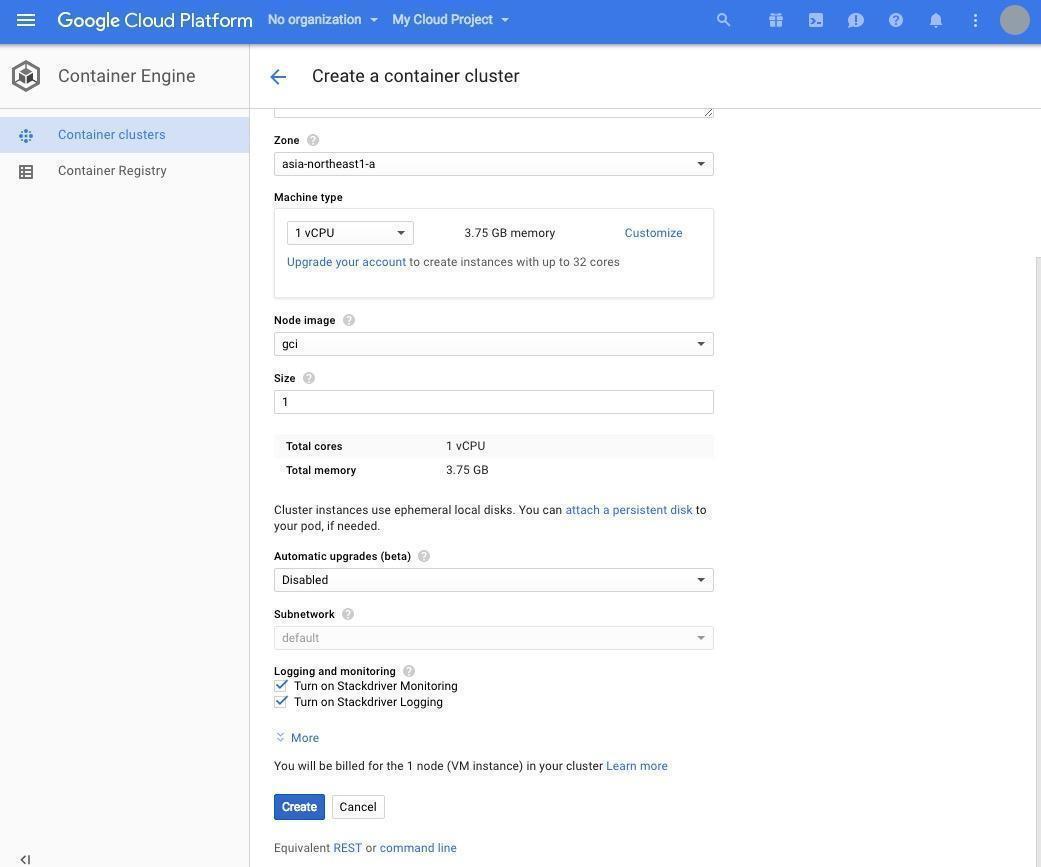This screenshot has height=867, width=1041.
Task: Click the Container clusters sidebar icon
Action: point(26,135)
